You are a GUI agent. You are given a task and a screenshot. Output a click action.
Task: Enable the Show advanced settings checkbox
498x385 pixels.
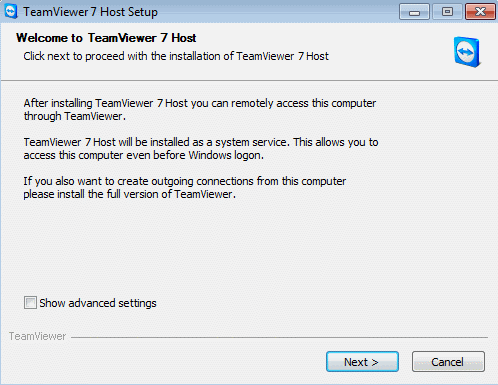click(x=30, y=303)
